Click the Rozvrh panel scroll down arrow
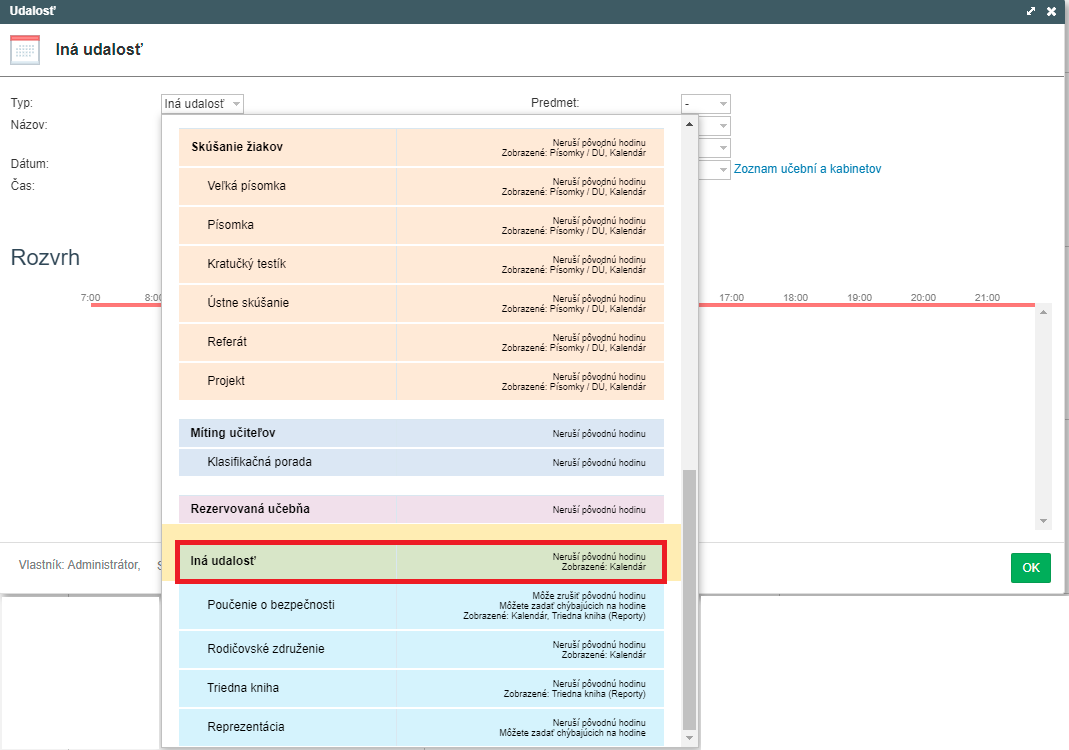The image size is (1069, 750). click(x=1043, y=521)
